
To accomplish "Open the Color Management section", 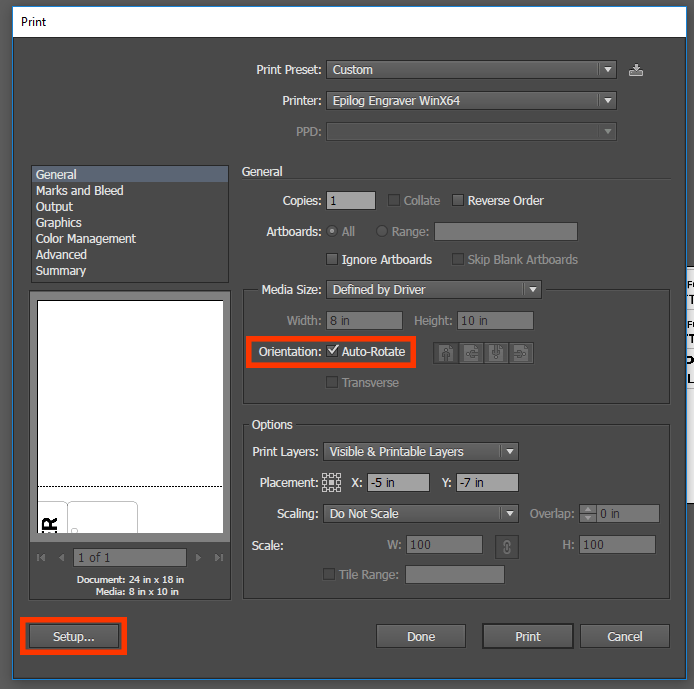I will (x=86, y=239).
